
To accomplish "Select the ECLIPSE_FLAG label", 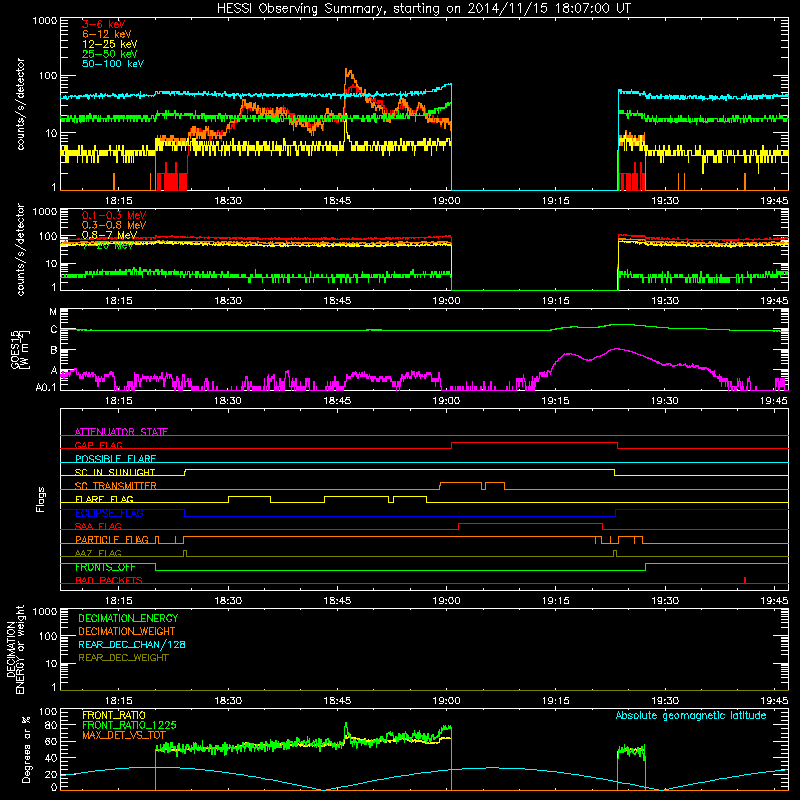I will pos(109,513).
